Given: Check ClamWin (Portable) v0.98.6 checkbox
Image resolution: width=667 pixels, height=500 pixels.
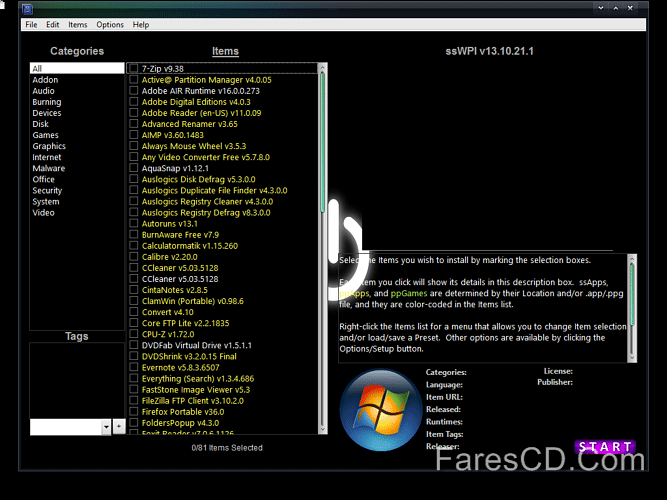Looking at the screenshot, I should (x=134, y=301).
